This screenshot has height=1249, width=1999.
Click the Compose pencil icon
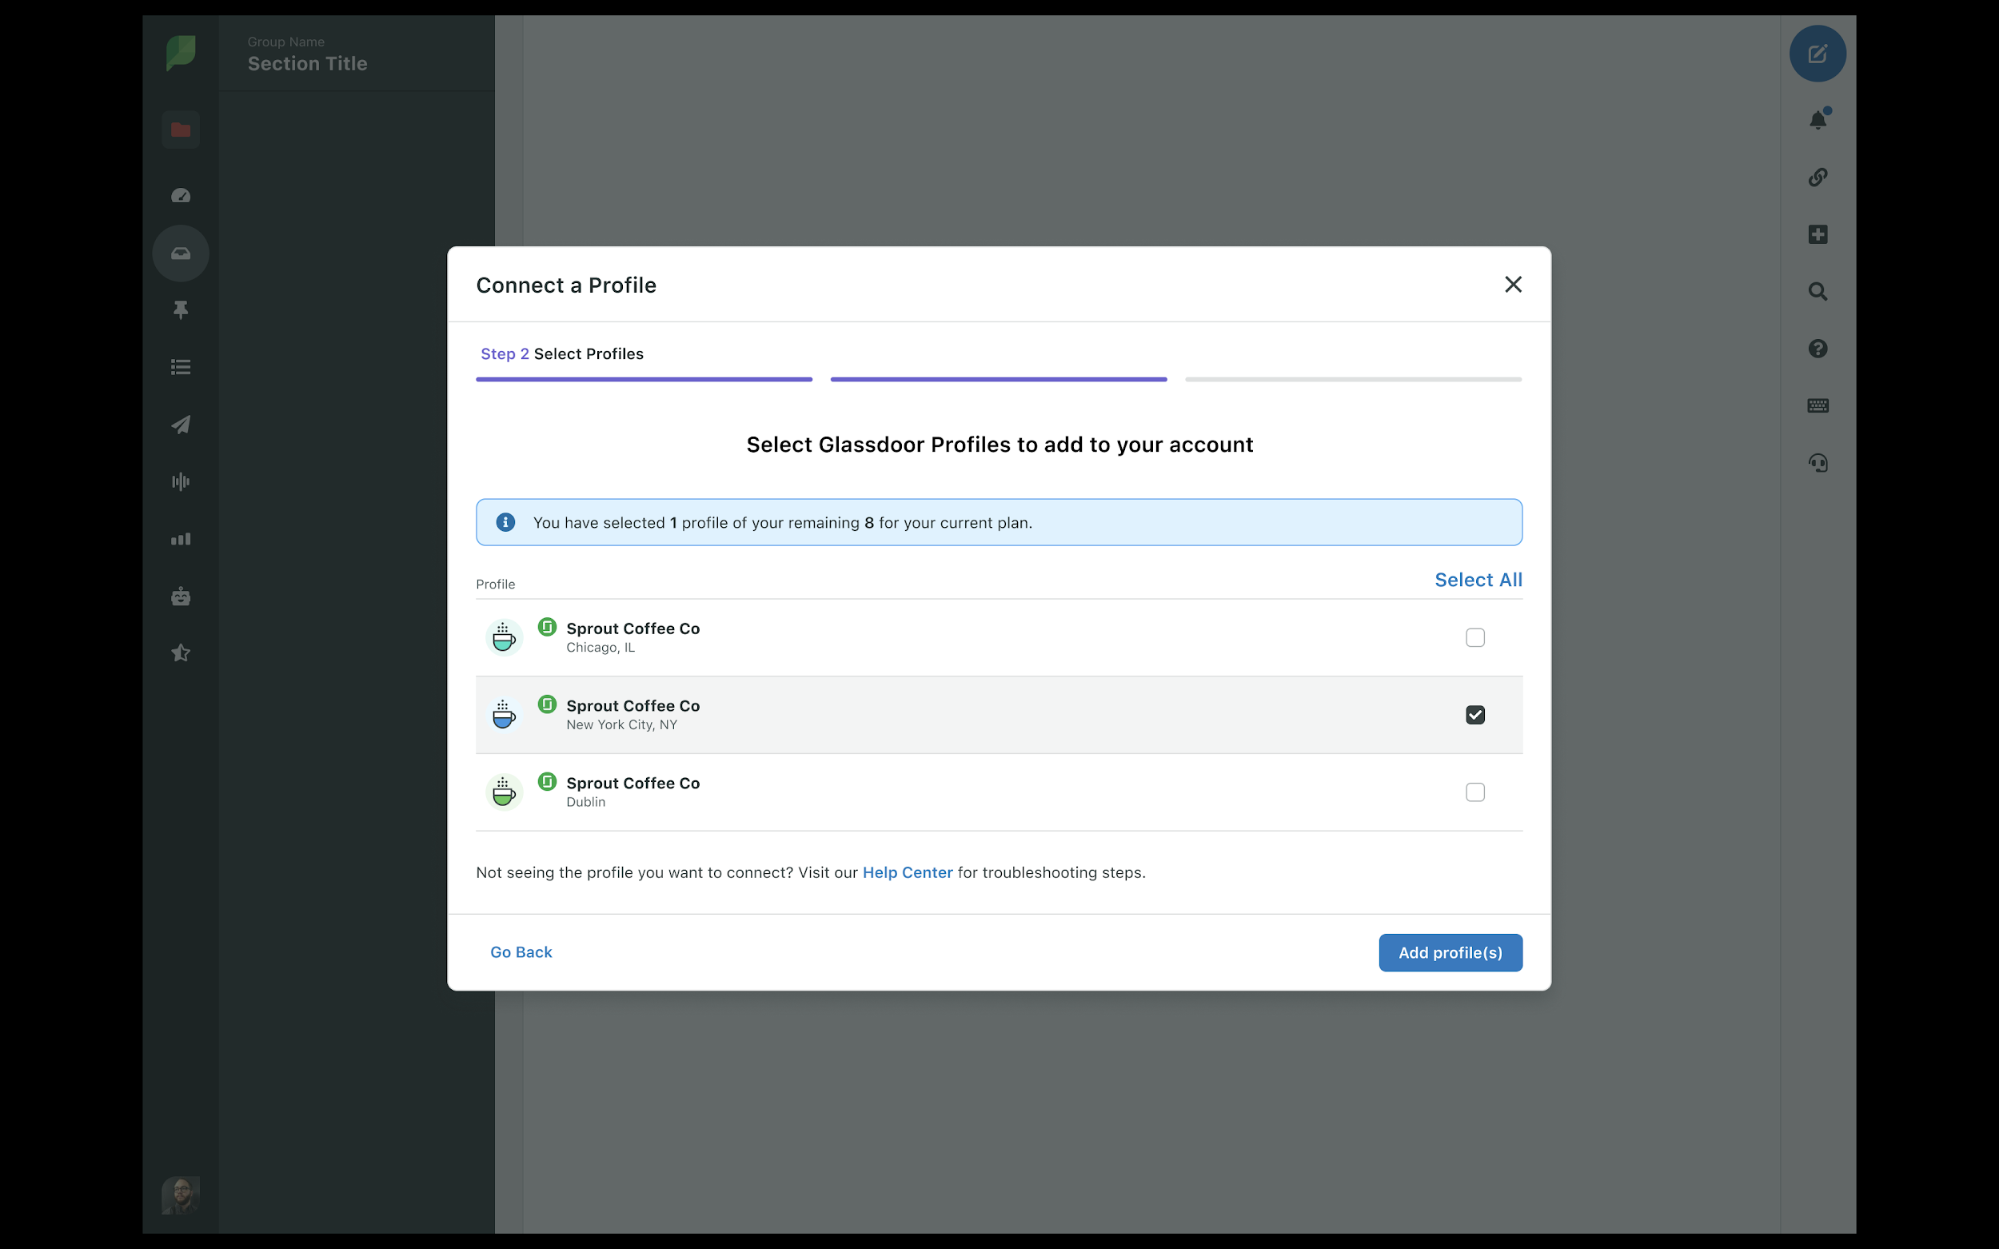[1817, 54]
